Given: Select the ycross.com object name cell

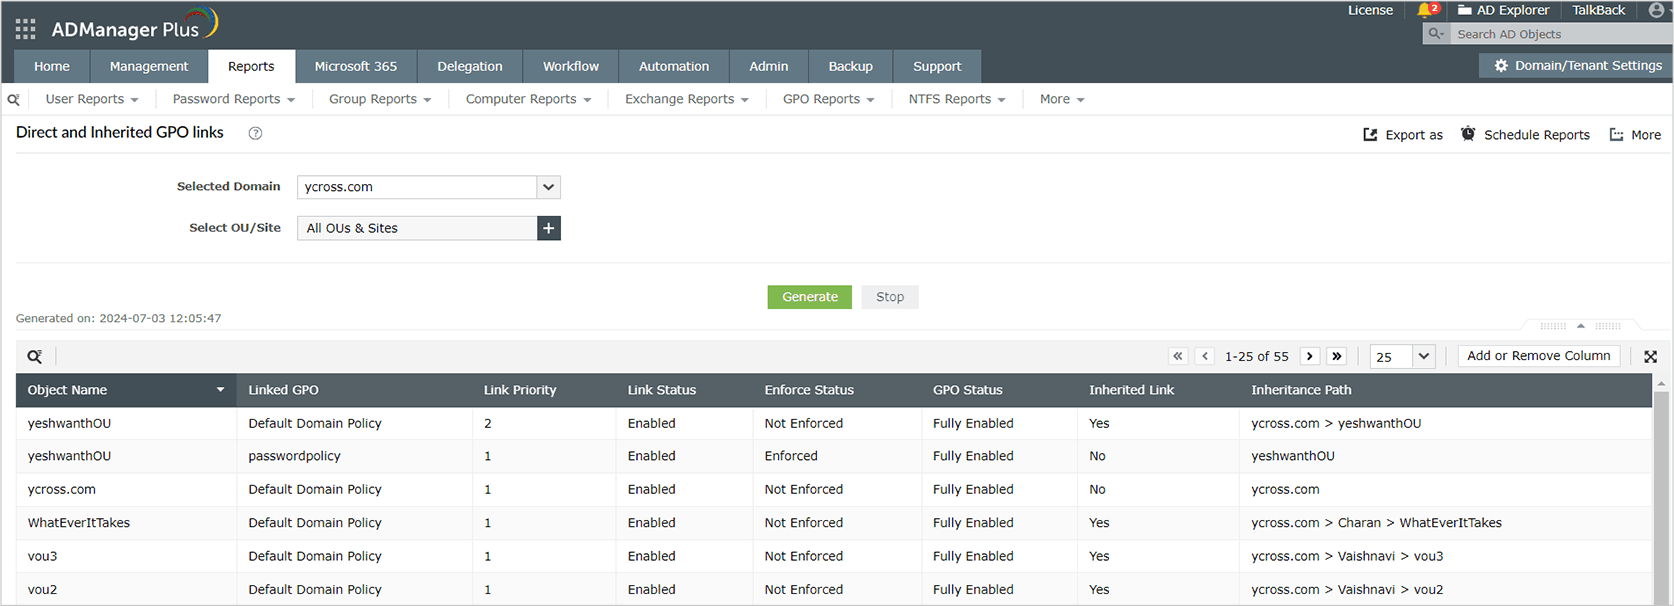Looking at the screenshot, I should (62, 490).
